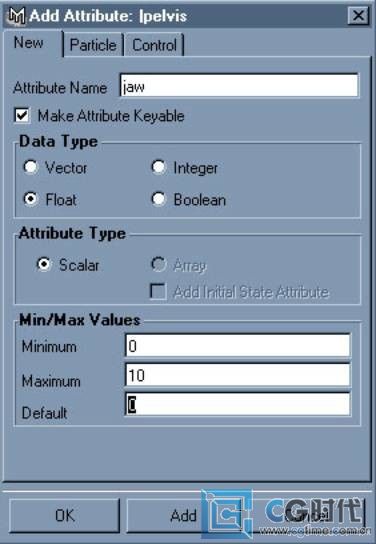The height and width of the screenshot is (544, 376).
Task: Click the Add button
Action: (x=183, y=516)
